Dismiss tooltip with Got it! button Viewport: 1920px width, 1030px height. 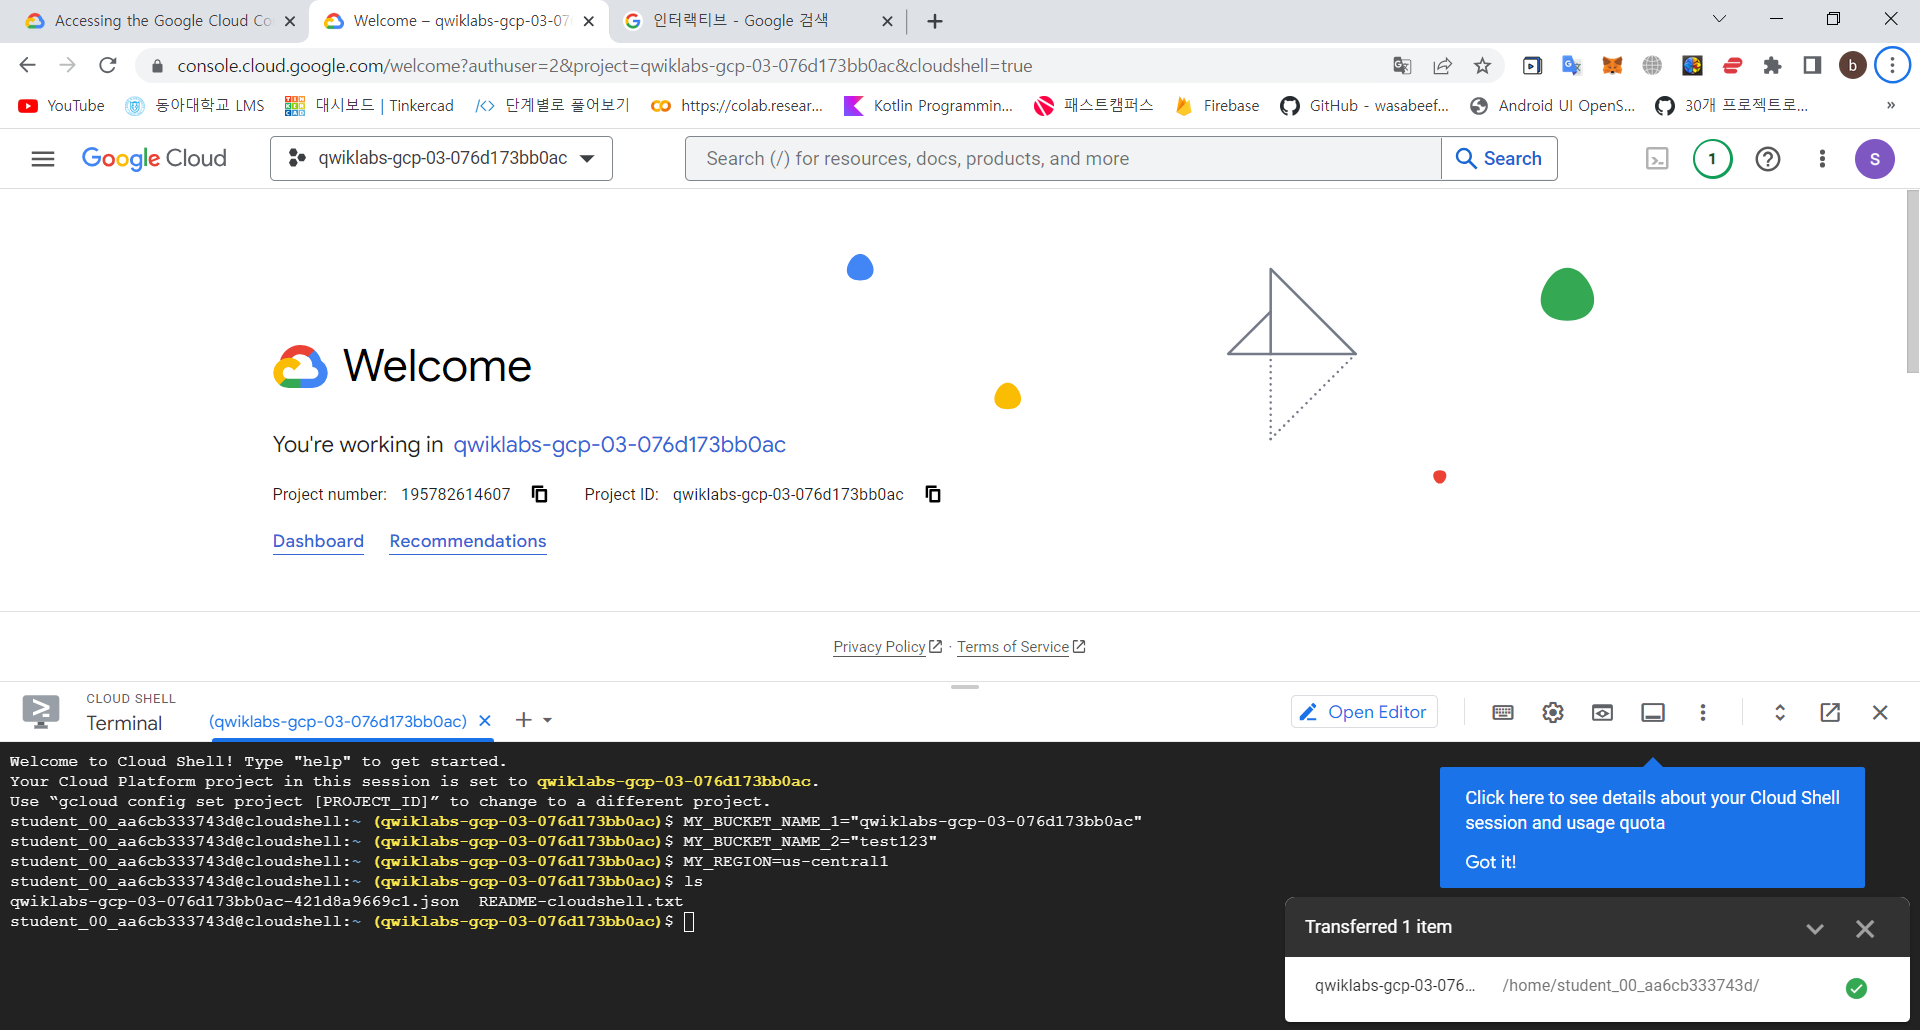pos(1490,862)
